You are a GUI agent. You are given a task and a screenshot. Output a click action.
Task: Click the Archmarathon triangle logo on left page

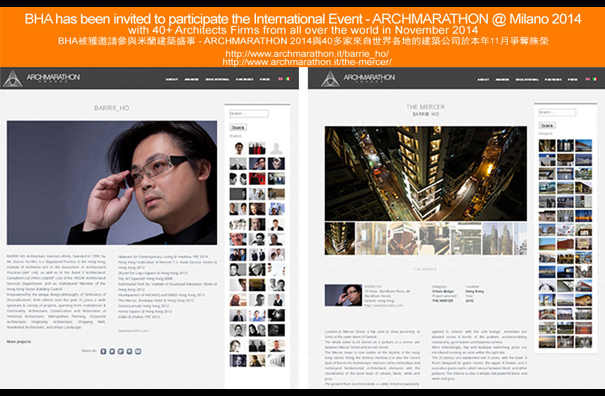12,78
